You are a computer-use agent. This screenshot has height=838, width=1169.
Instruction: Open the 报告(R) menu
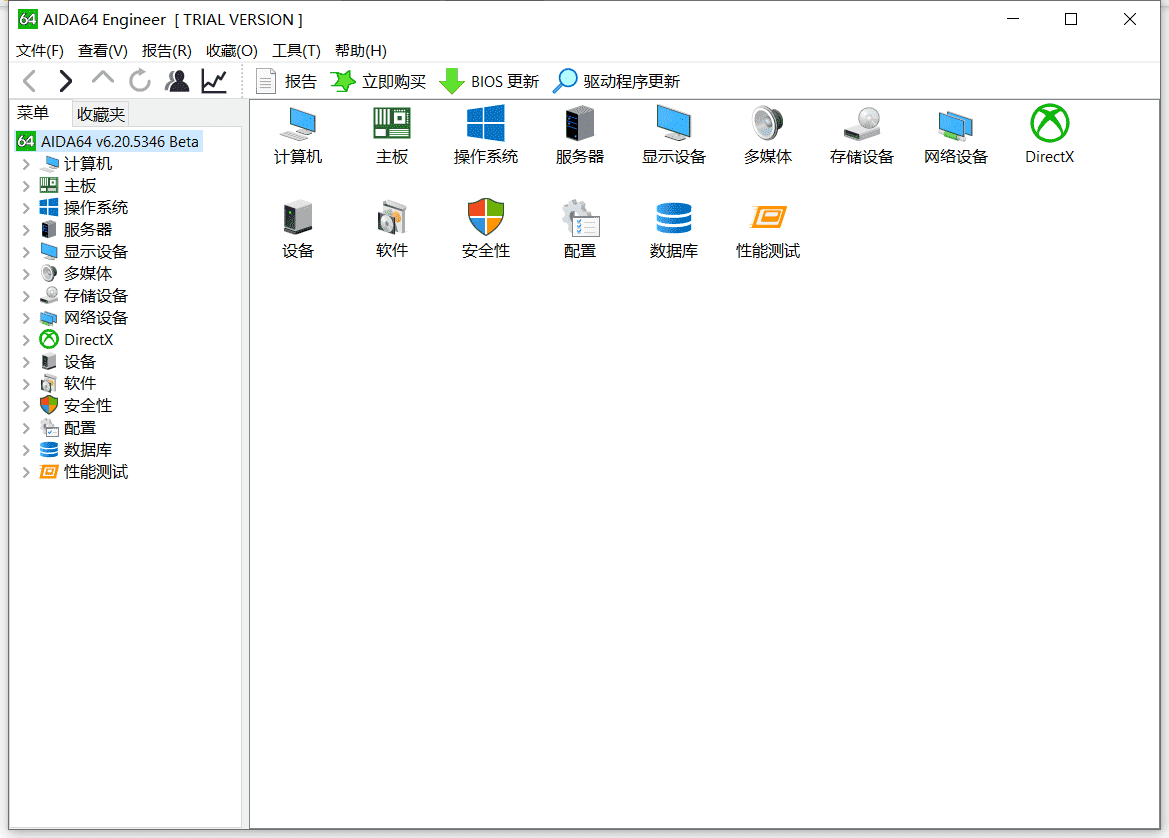[166, 51]
